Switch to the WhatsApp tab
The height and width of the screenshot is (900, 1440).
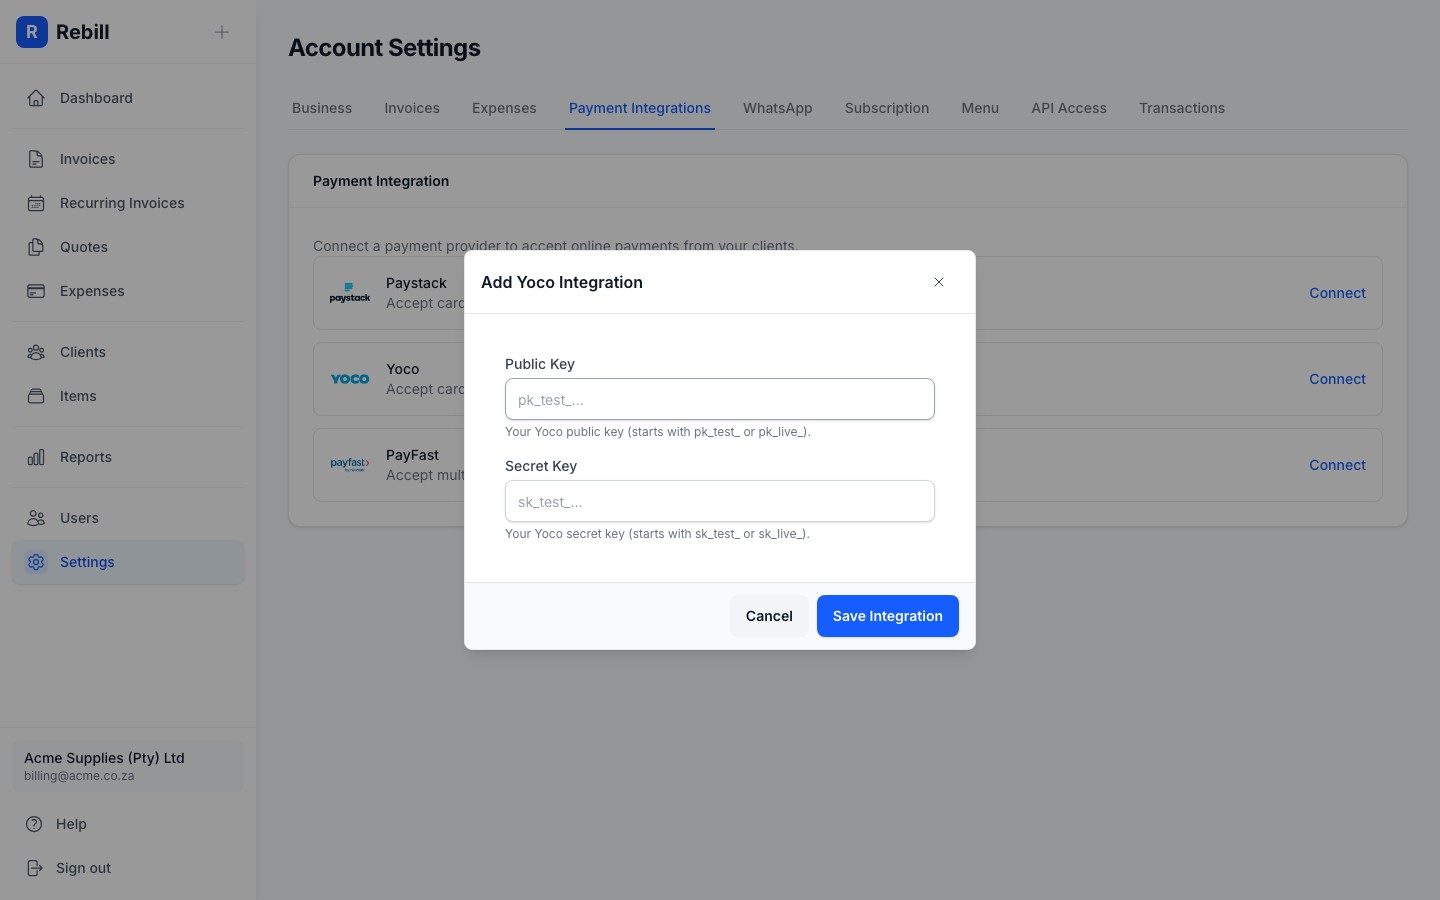tap(777, 108)
